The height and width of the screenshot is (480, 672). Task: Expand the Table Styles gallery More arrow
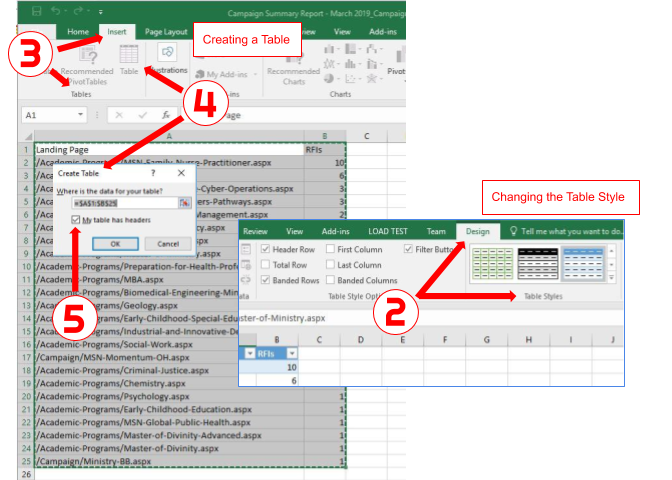click(x=612, y=279)
